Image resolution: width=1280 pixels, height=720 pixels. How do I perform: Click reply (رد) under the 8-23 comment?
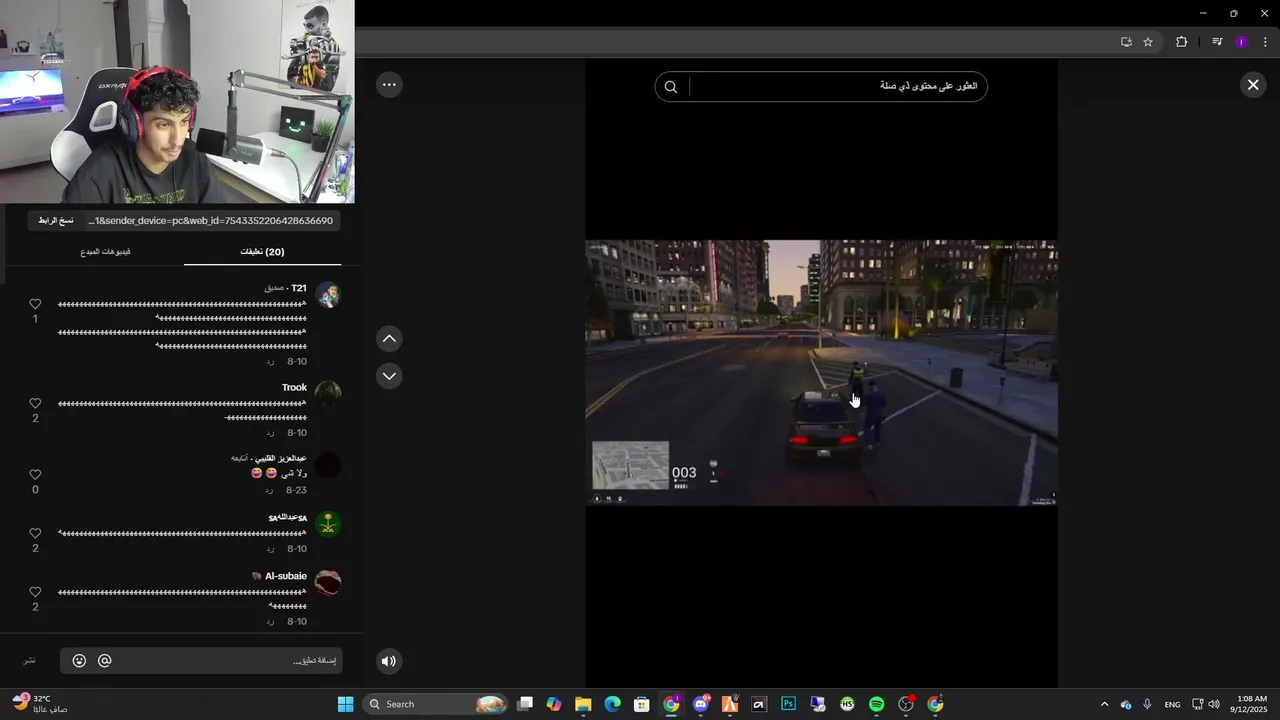point(270,491)
